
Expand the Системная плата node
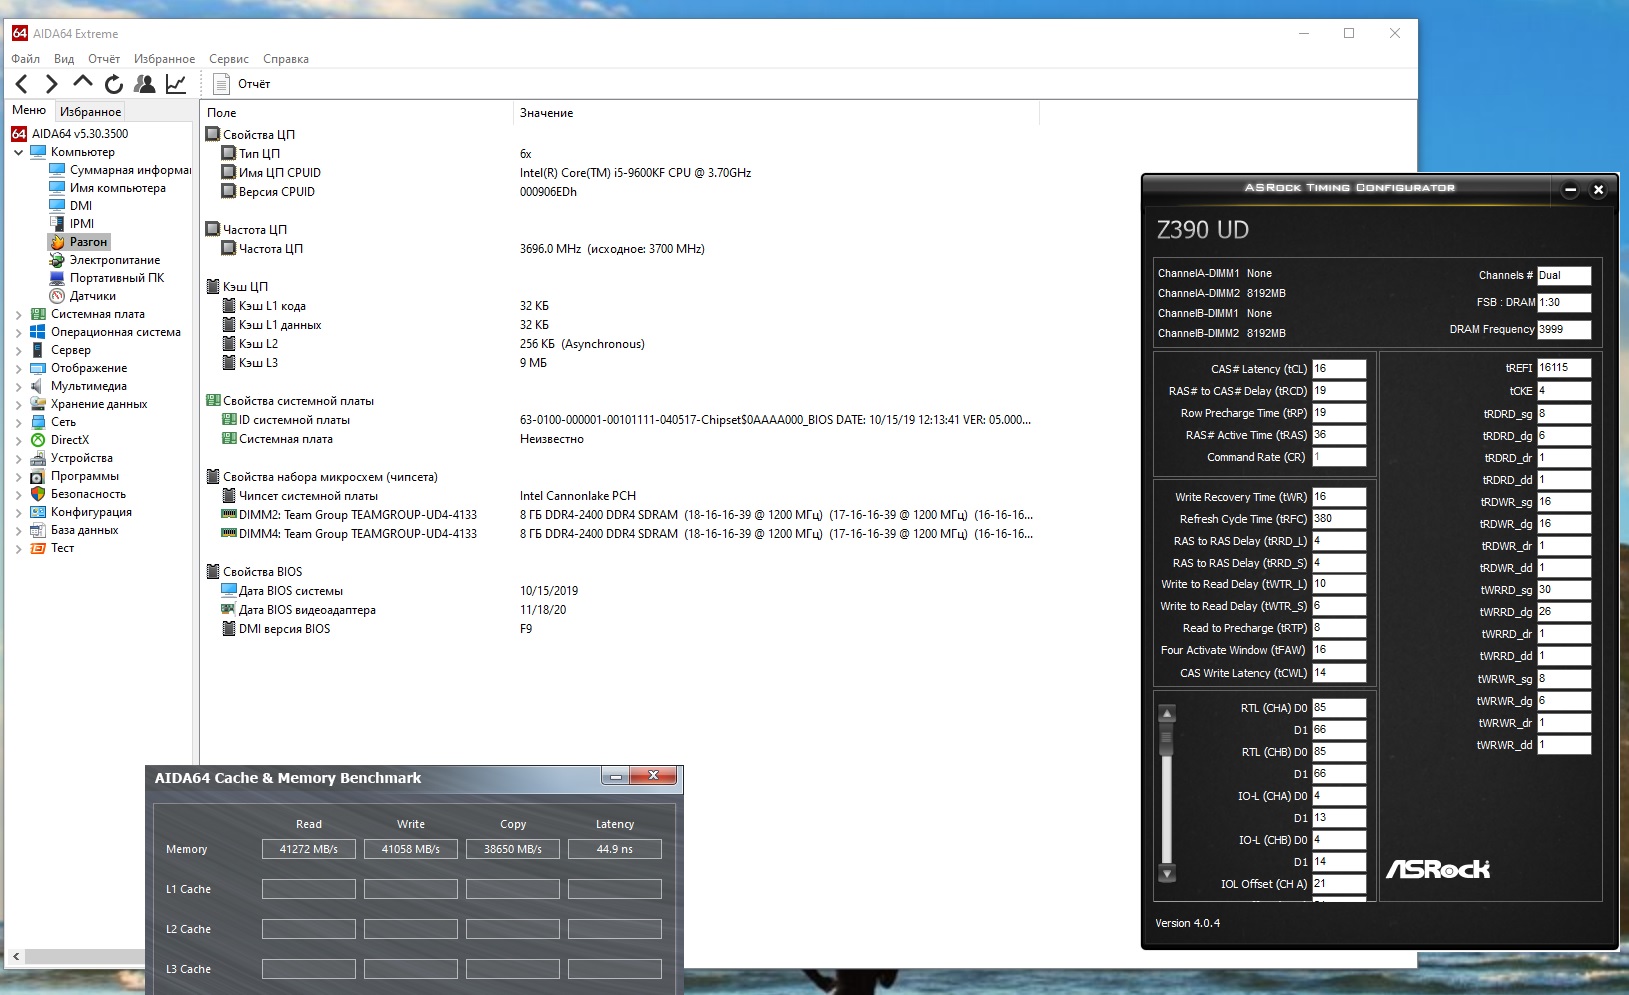coord(19,314)
